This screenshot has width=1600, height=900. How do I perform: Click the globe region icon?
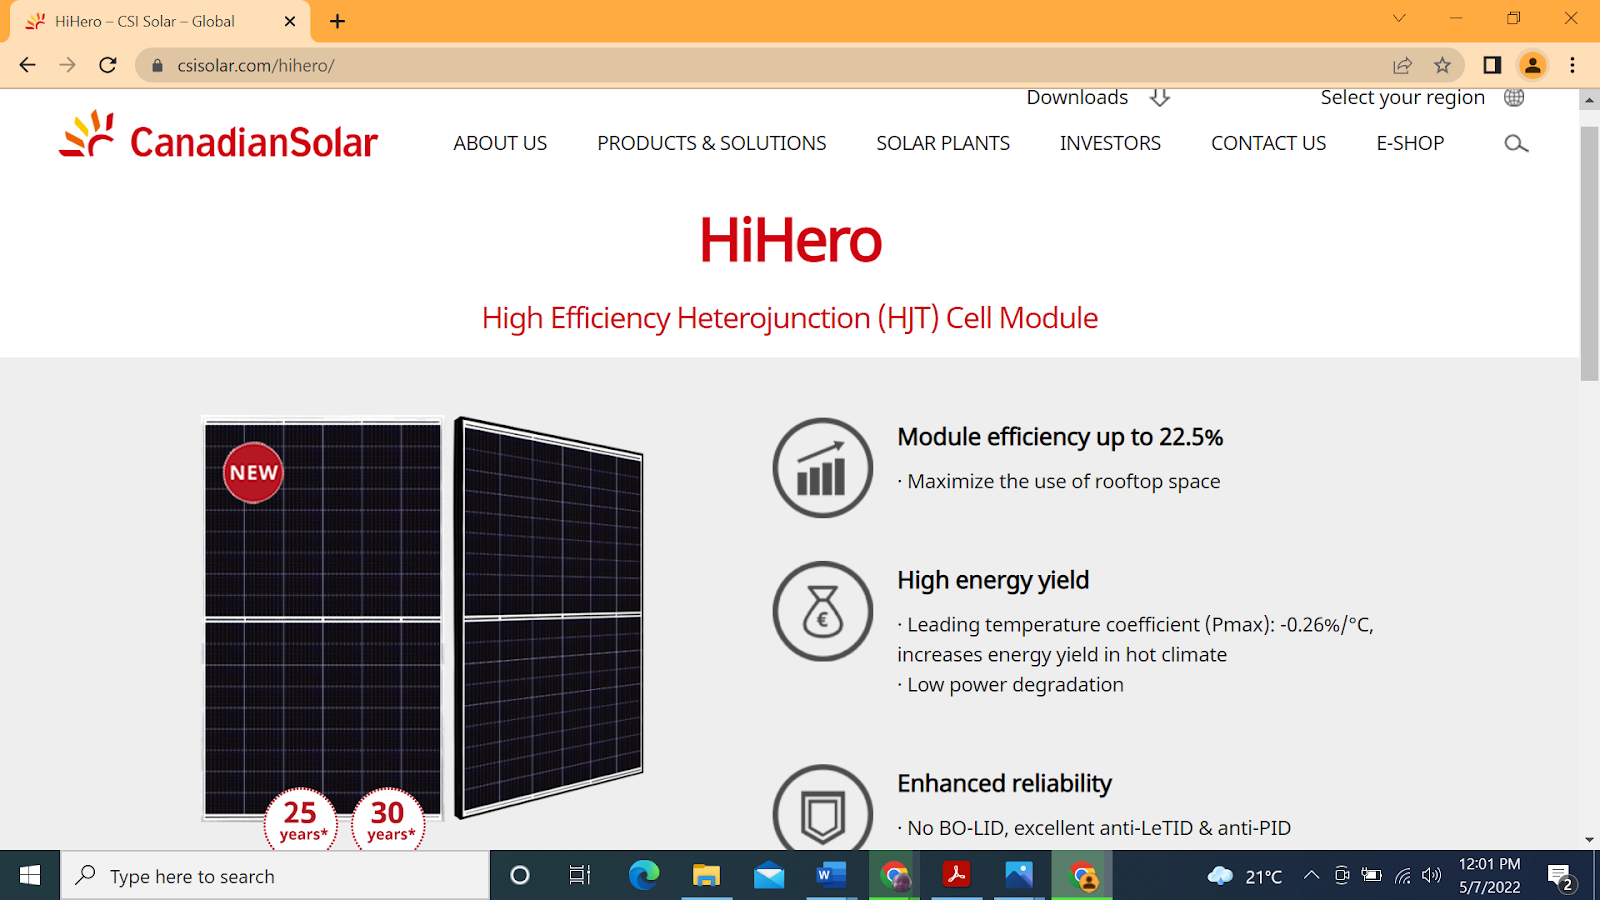[1514, 97]
